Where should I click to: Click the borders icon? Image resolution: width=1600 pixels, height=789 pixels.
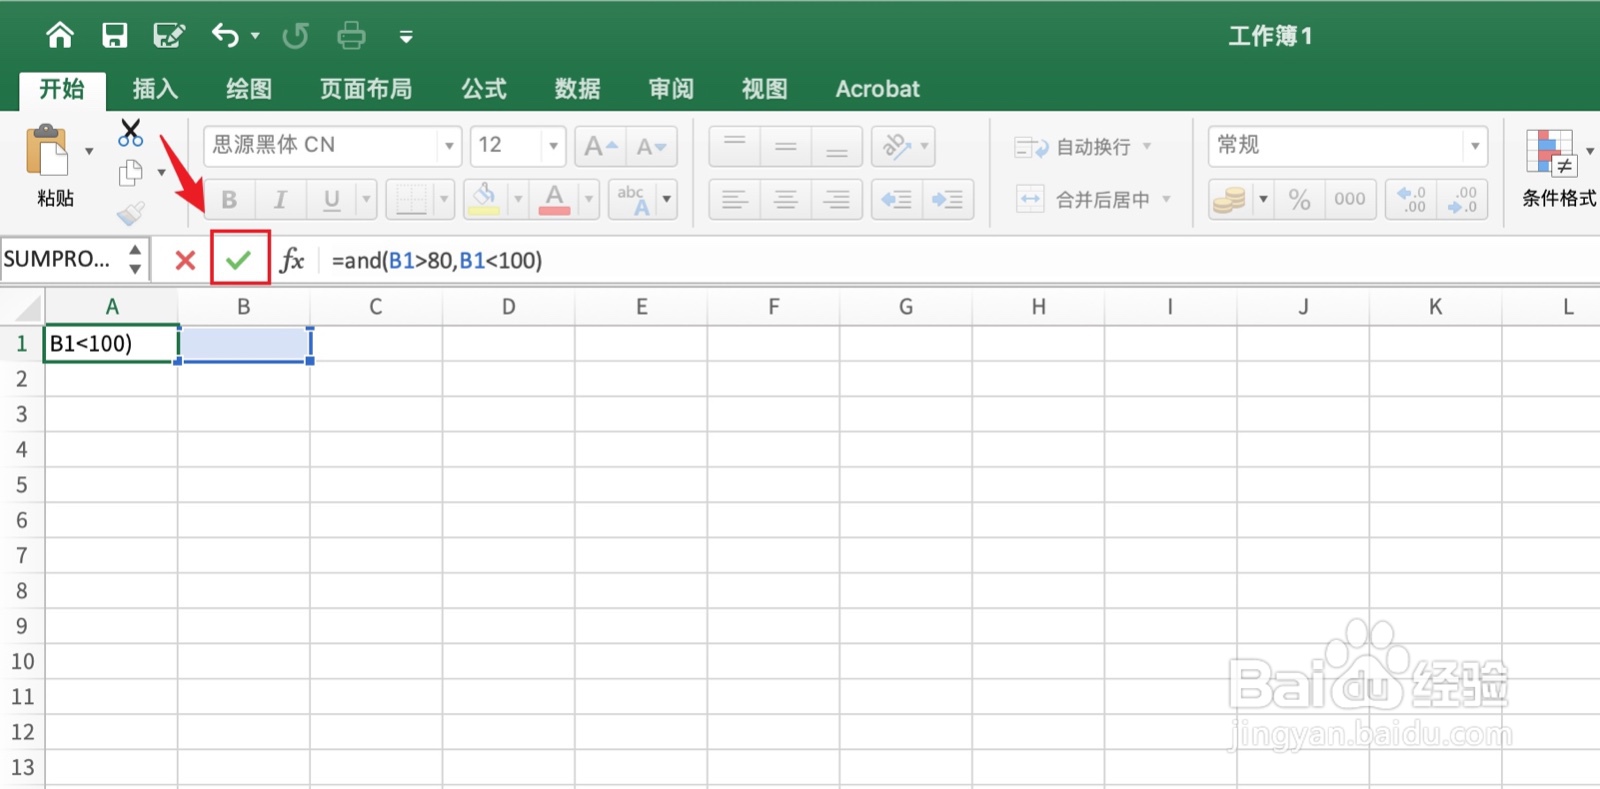[410, 199]
